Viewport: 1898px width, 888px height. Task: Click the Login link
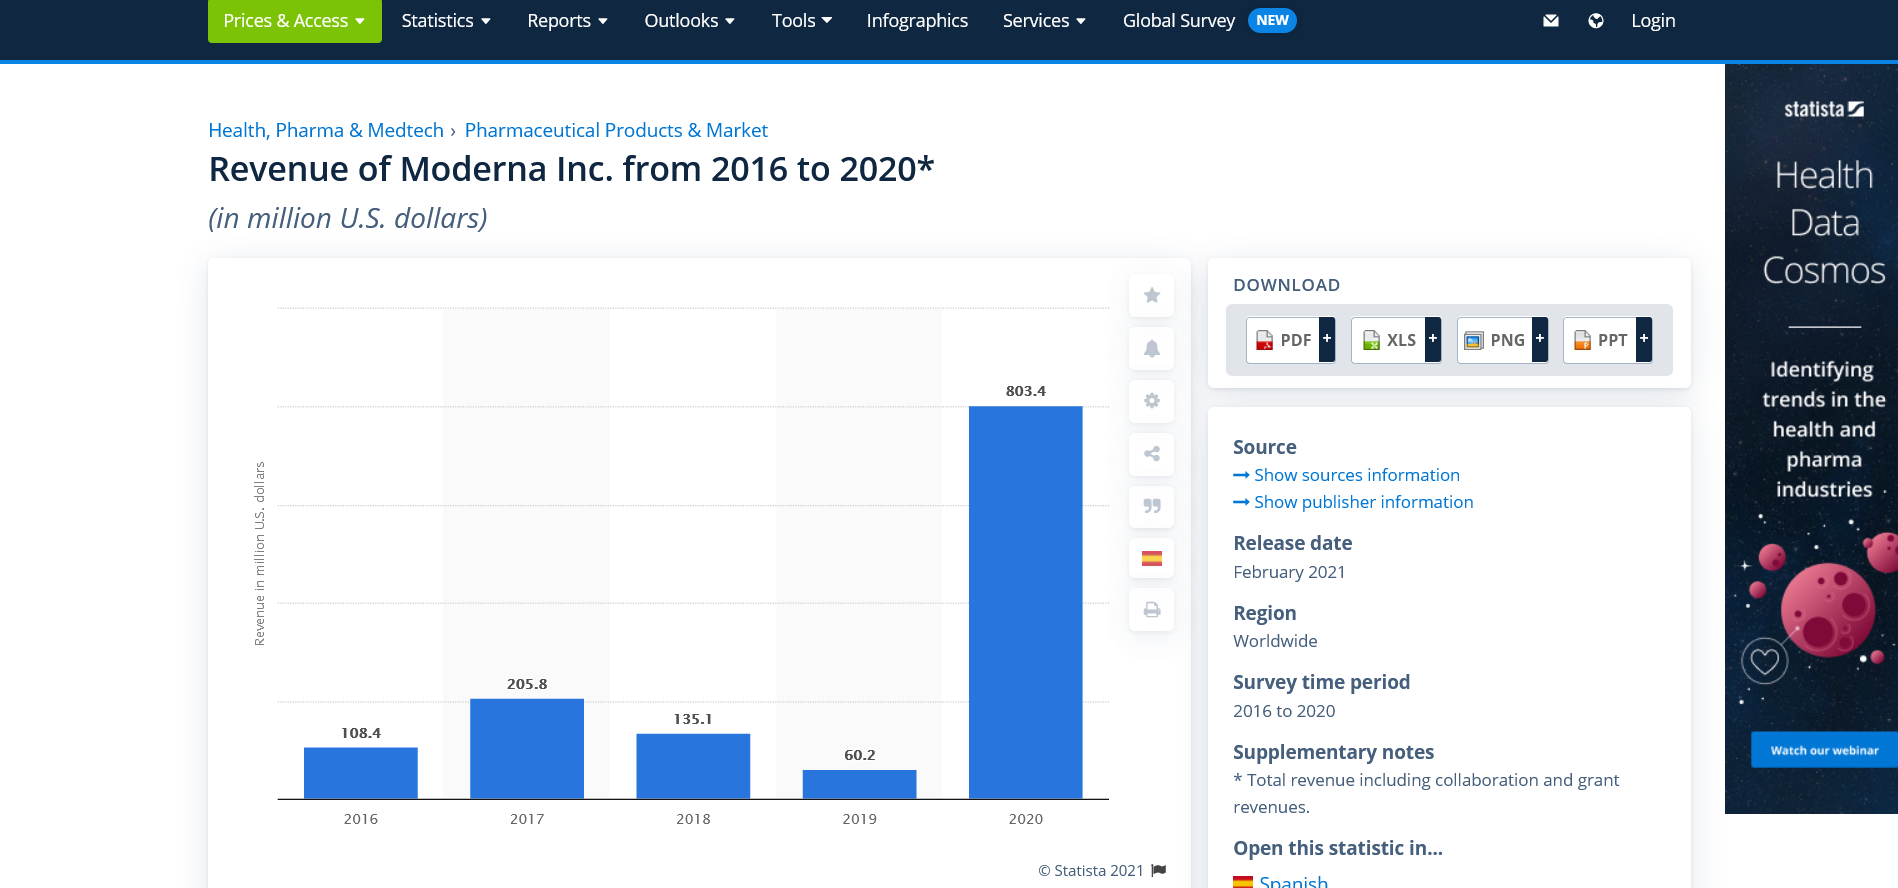pos(1653,21)
